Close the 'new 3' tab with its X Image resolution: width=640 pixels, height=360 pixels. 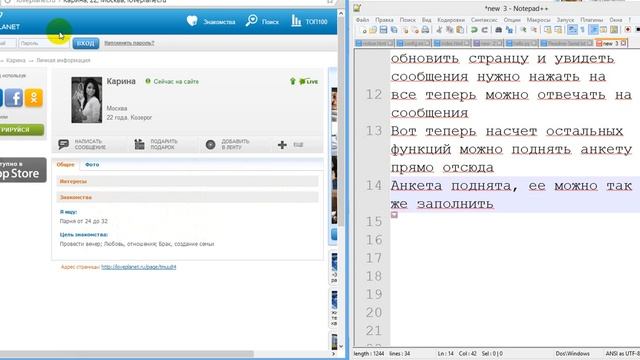[x=623, y=43]
